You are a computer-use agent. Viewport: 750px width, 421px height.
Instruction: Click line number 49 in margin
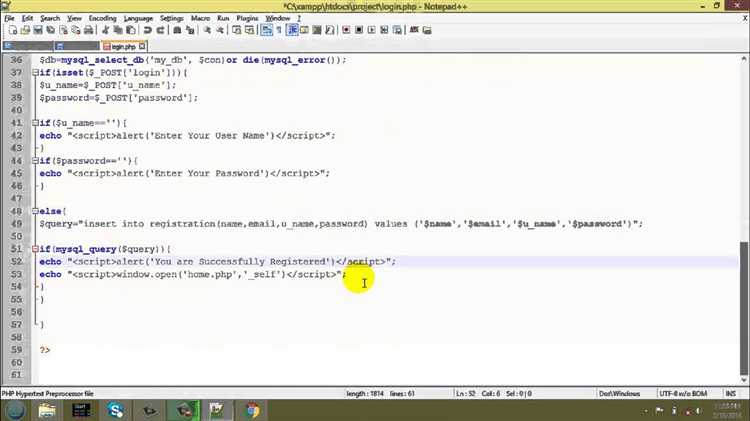click(x=17, y=224)
